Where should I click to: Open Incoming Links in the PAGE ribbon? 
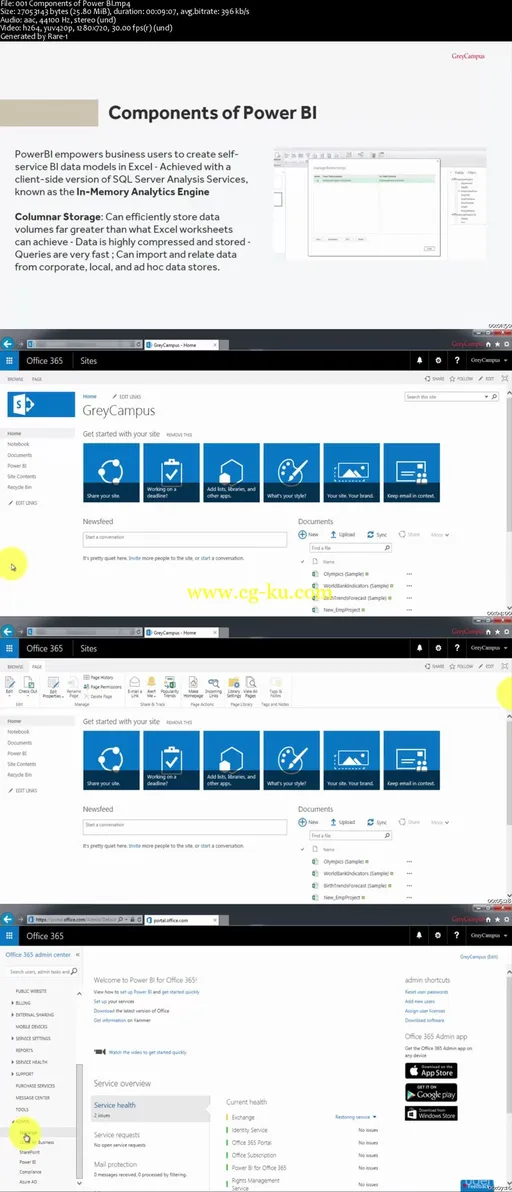(x=213, y=686)
